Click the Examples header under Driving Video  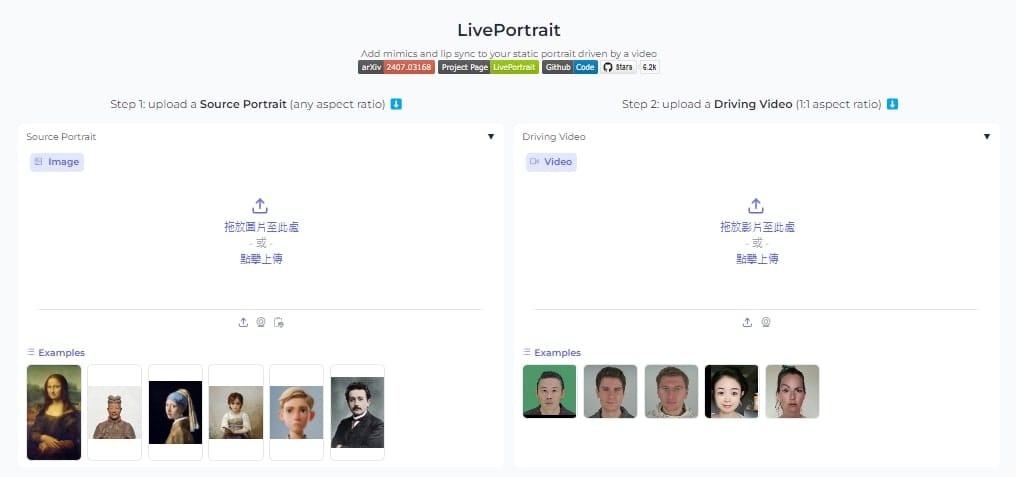pos(551,353)
